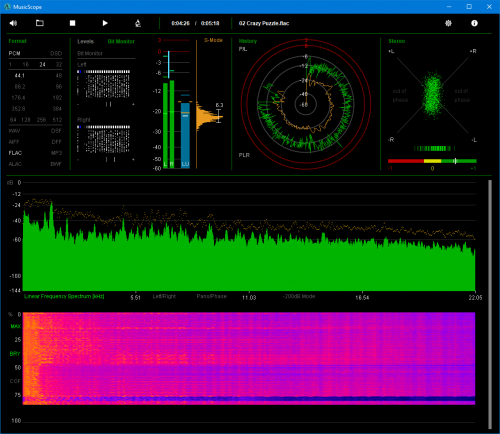Show app info with the info icon

tap(474, 23)
